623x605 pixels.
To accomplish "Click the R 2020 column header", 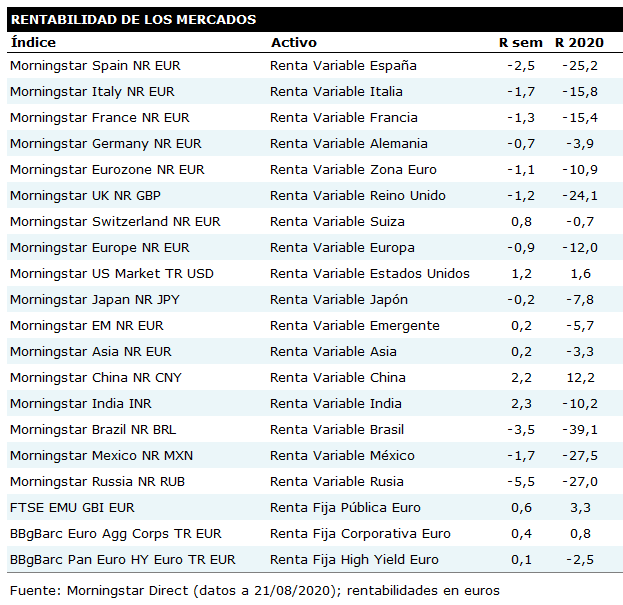I will pyautogui.click(x=580, y=42).
